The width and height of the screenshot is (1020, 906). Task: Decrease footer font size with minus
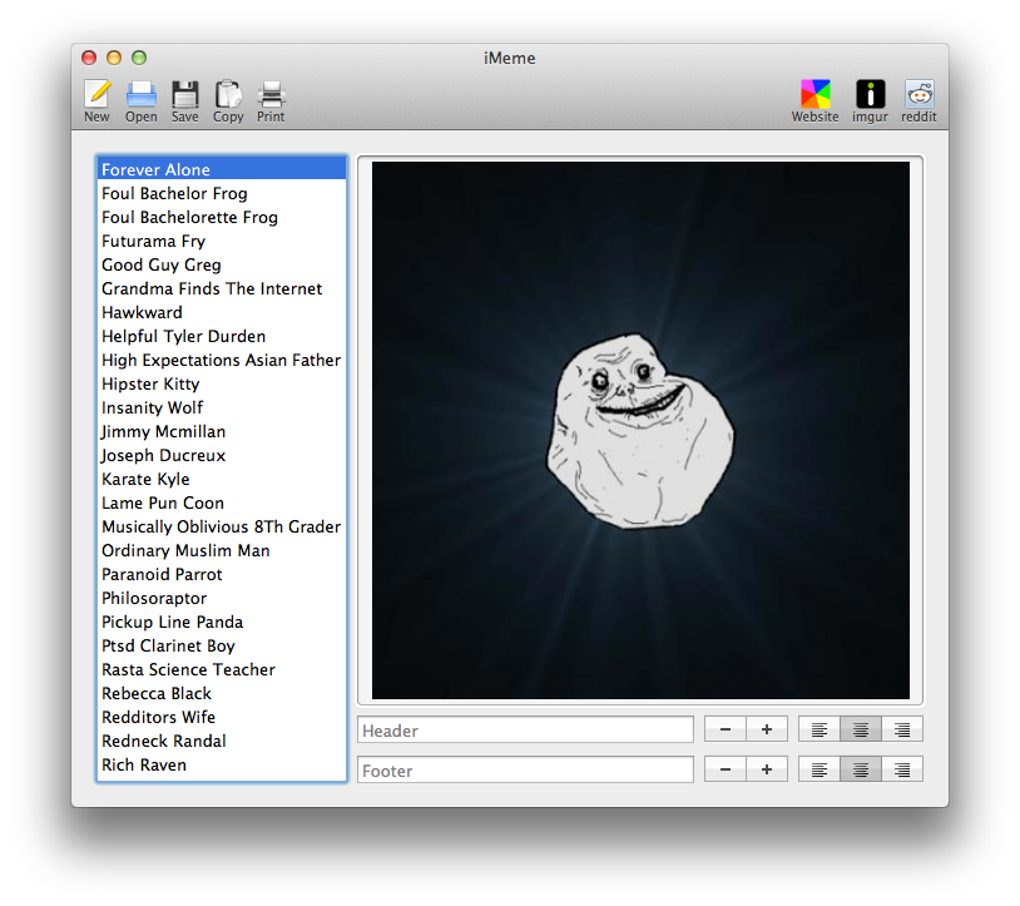tap(725, 769)
